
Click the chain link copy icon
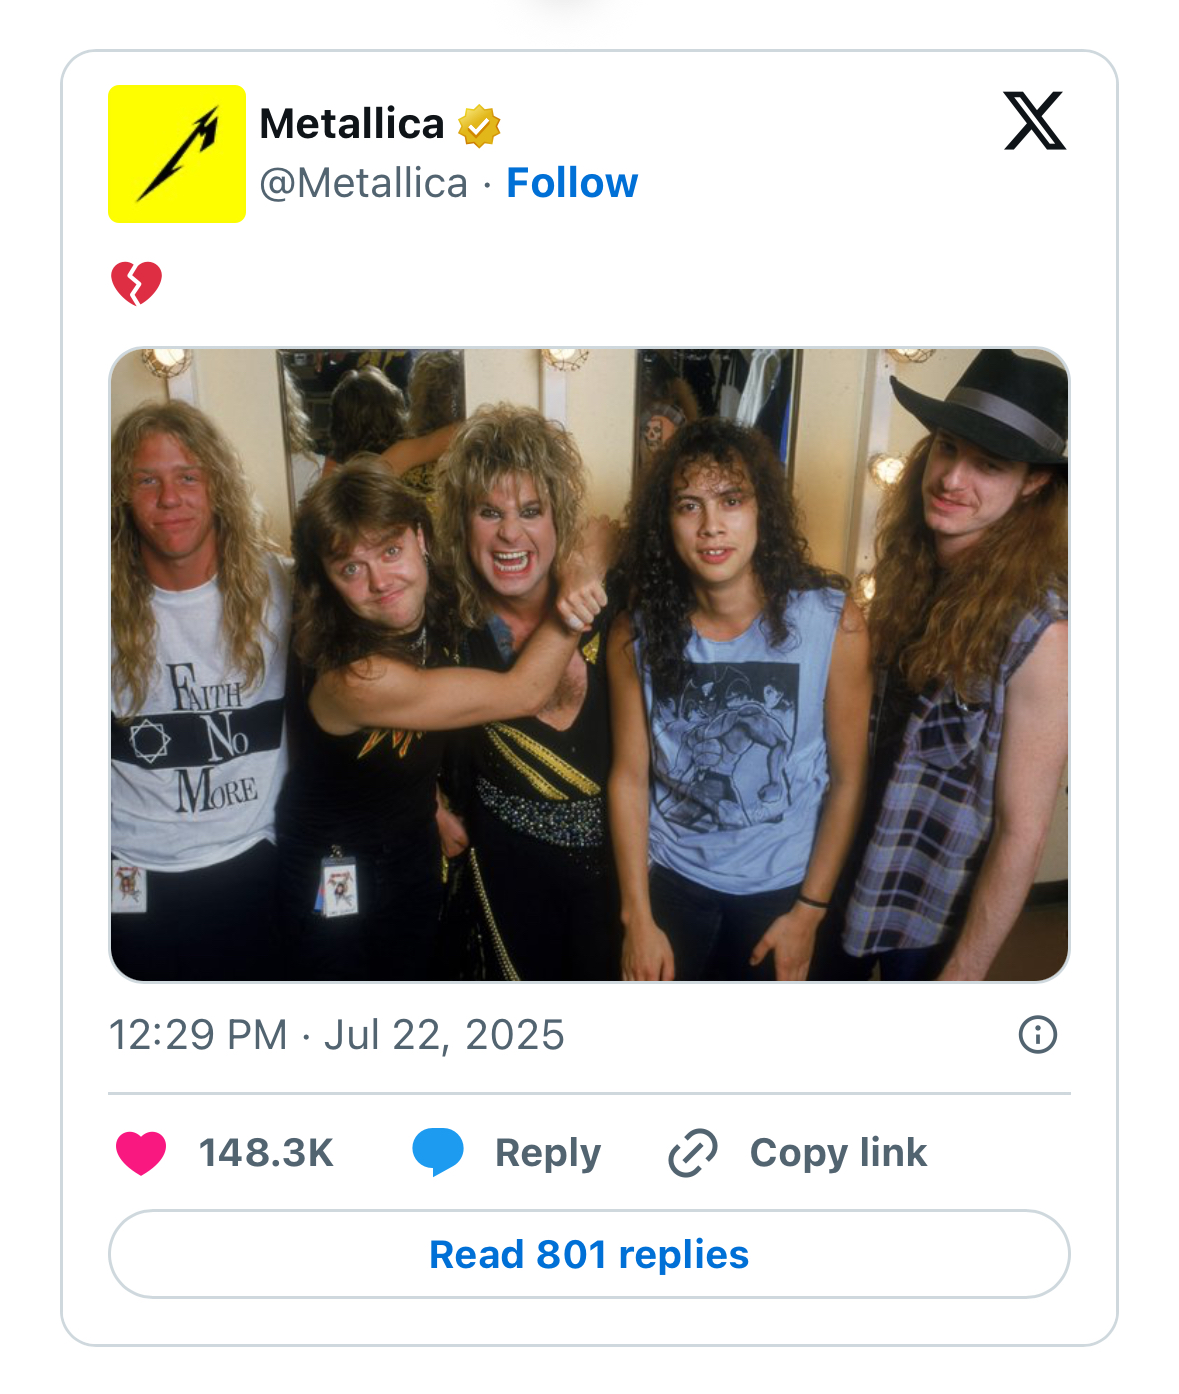pos(692,1153)
